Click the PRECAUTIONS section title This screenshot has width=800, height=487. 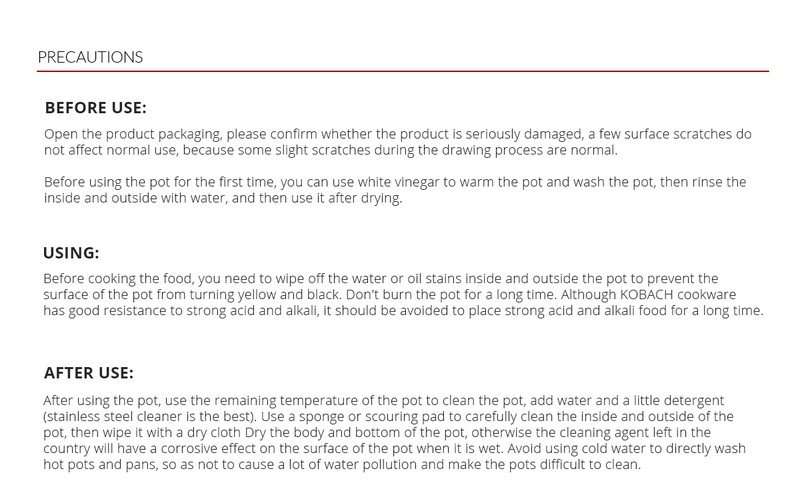[x=90, y=57]
